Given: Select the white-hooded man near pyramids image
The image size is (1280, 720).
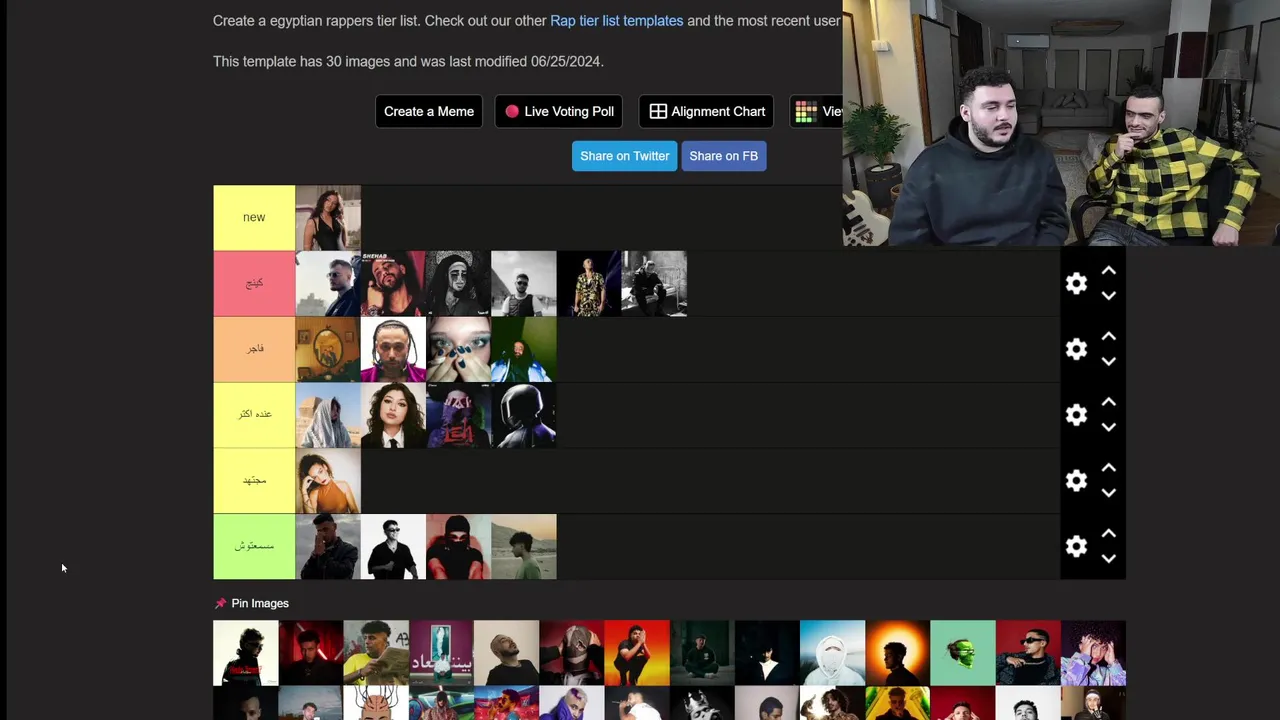Looking at the screenshot, I should (328, 415).
